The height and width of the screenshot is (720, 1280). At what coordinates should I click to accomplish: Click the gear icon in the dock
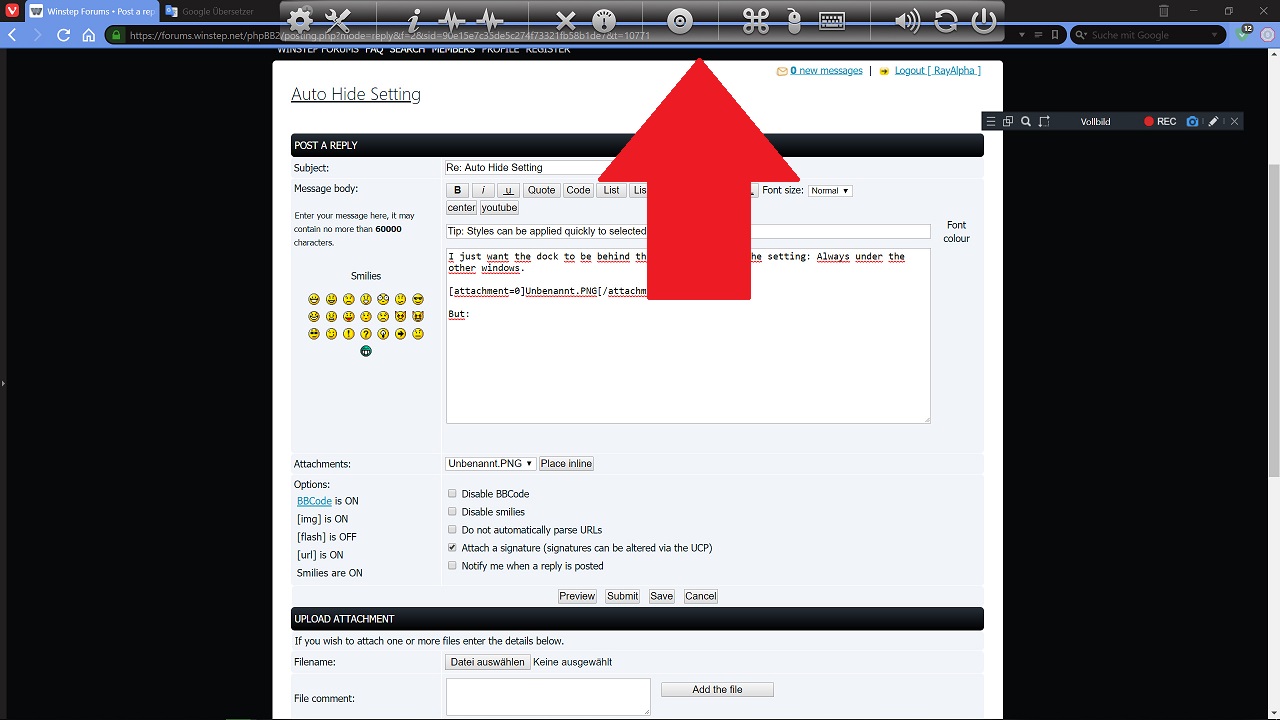pos(299,21)
